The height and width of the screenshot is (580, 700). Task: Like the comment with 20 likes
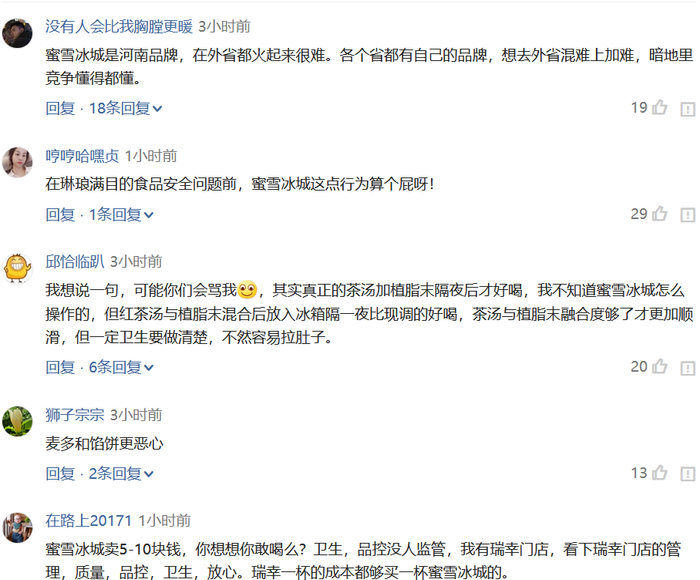(659, 367)
